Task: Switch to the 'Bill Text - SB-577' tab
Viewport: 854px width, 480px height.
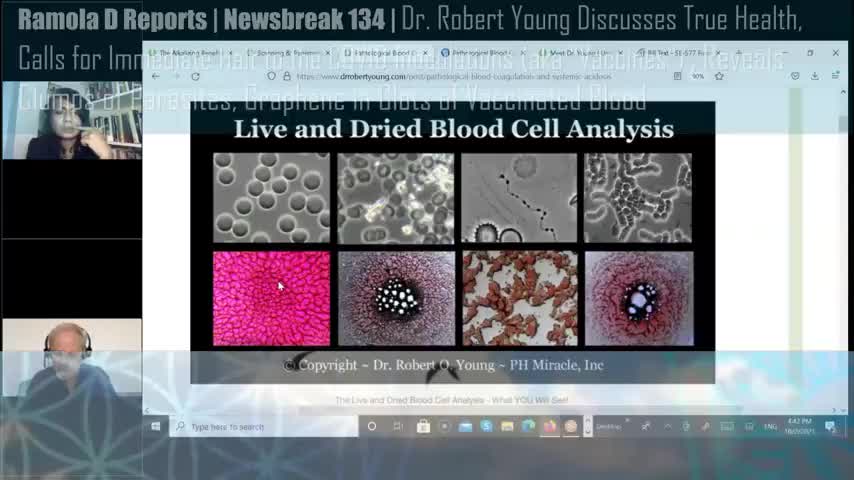Action: tap(678, 53)
